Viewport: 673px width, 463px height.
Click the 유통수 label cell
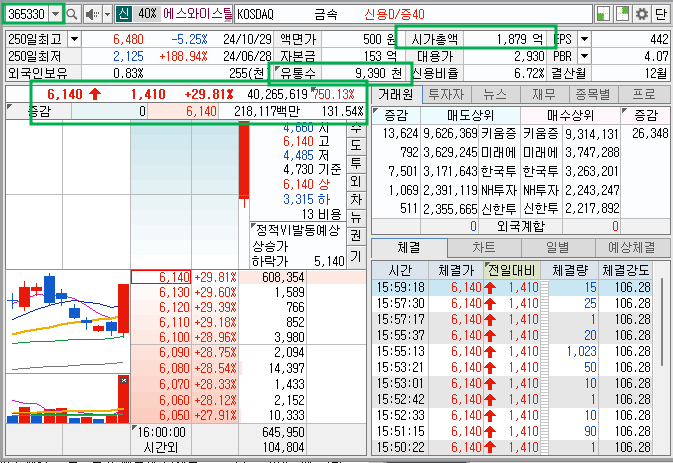tap(298, 73)
